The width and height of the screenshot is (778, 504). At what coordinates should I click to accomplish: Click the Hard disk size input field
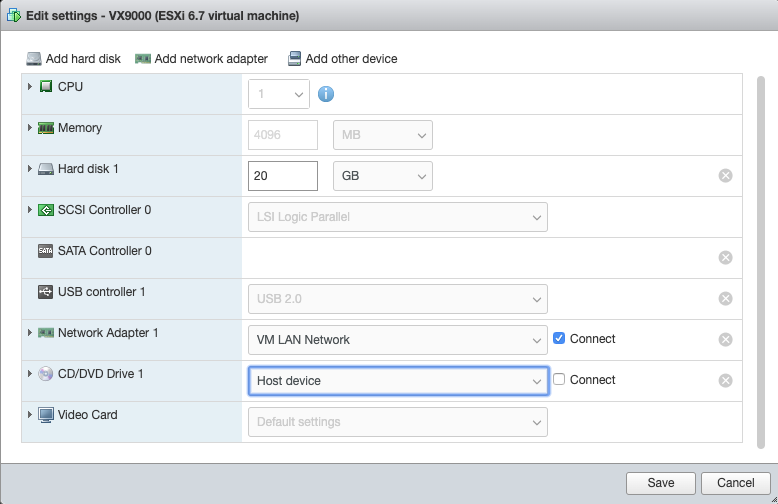click(282, 176)
